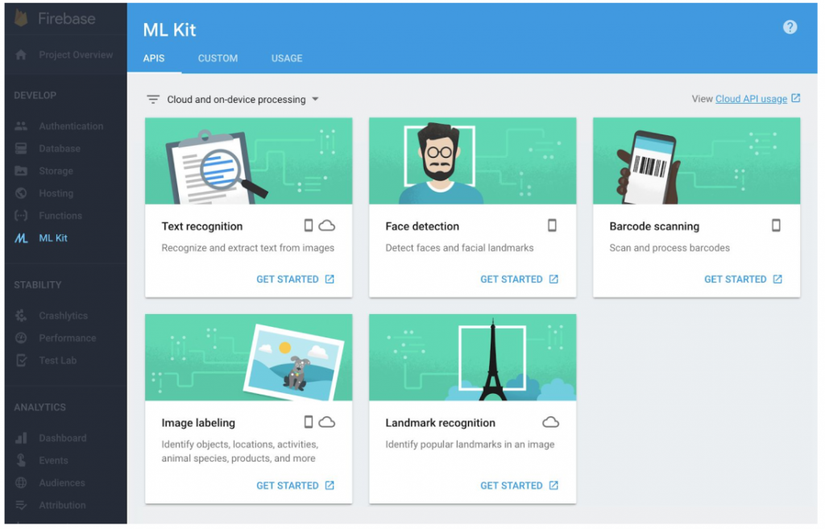Click the filter list icon
The height and width of the screenshot is (529, 825).
153,99
